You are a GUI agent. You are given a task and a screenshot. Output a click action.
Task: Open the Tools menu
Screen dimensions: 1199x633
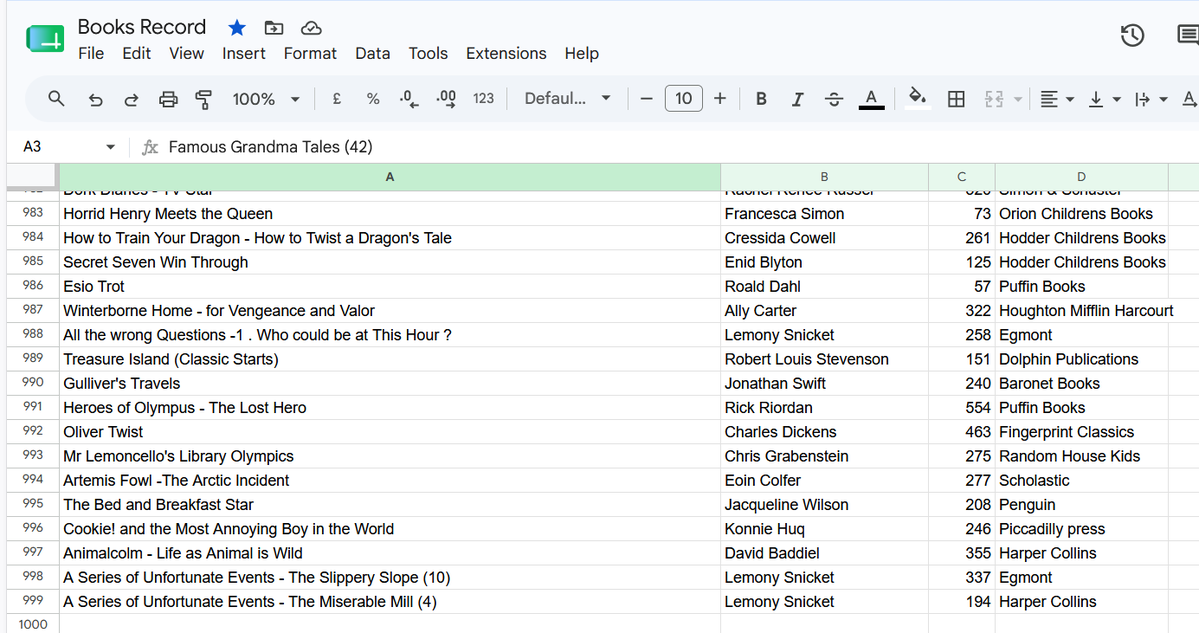[427, 54]
